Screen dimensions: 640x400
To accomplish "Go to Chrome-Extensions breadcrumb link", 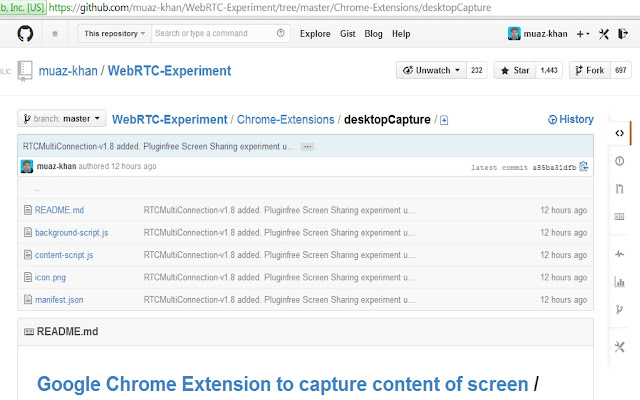I will [x=285, y=120].
